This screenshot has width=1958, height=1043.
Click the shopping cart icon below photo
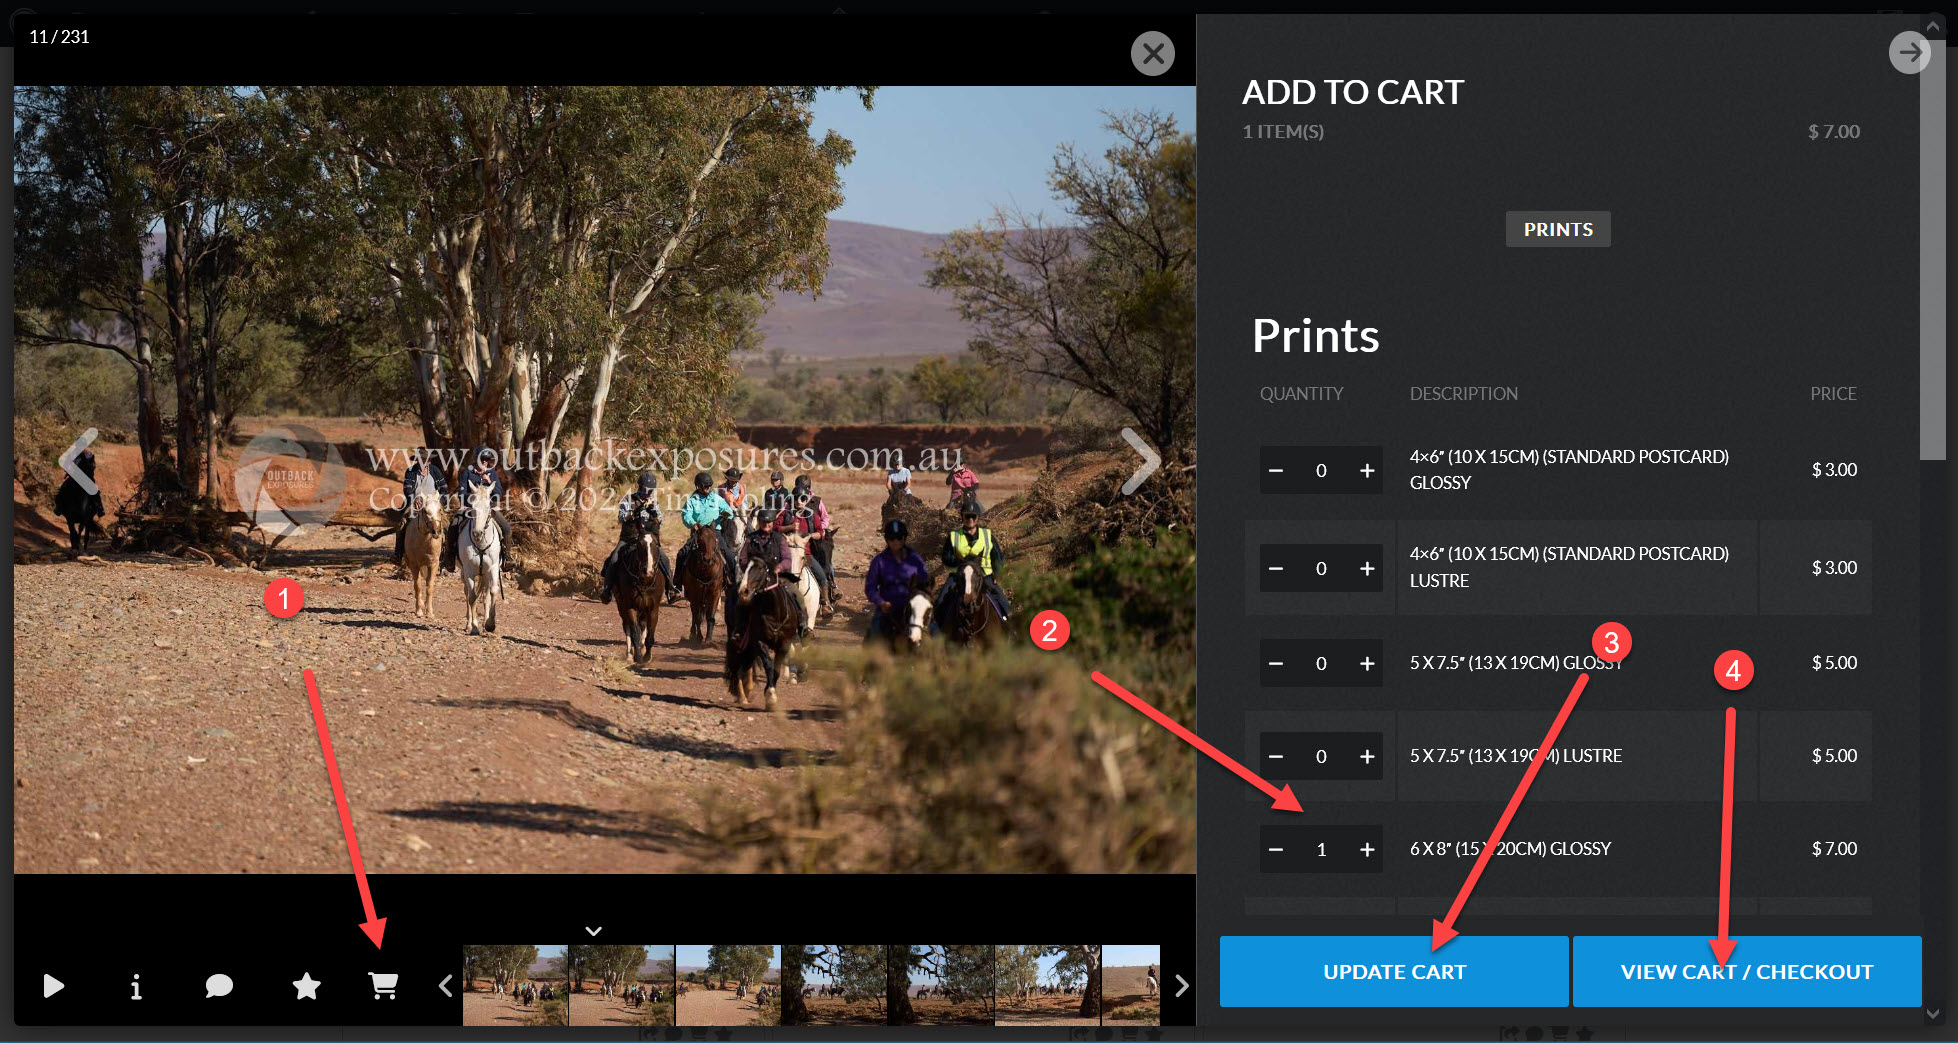pos(383,987)
